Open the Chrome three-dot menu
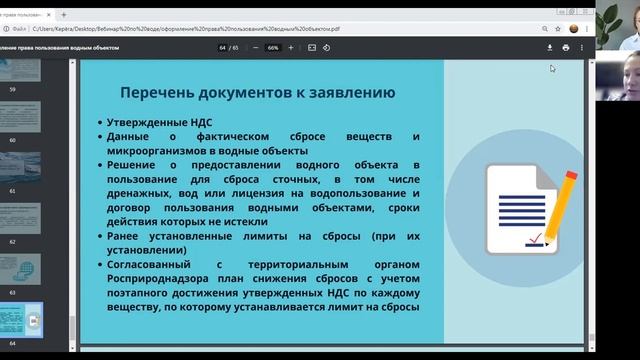 pos(587,29)
